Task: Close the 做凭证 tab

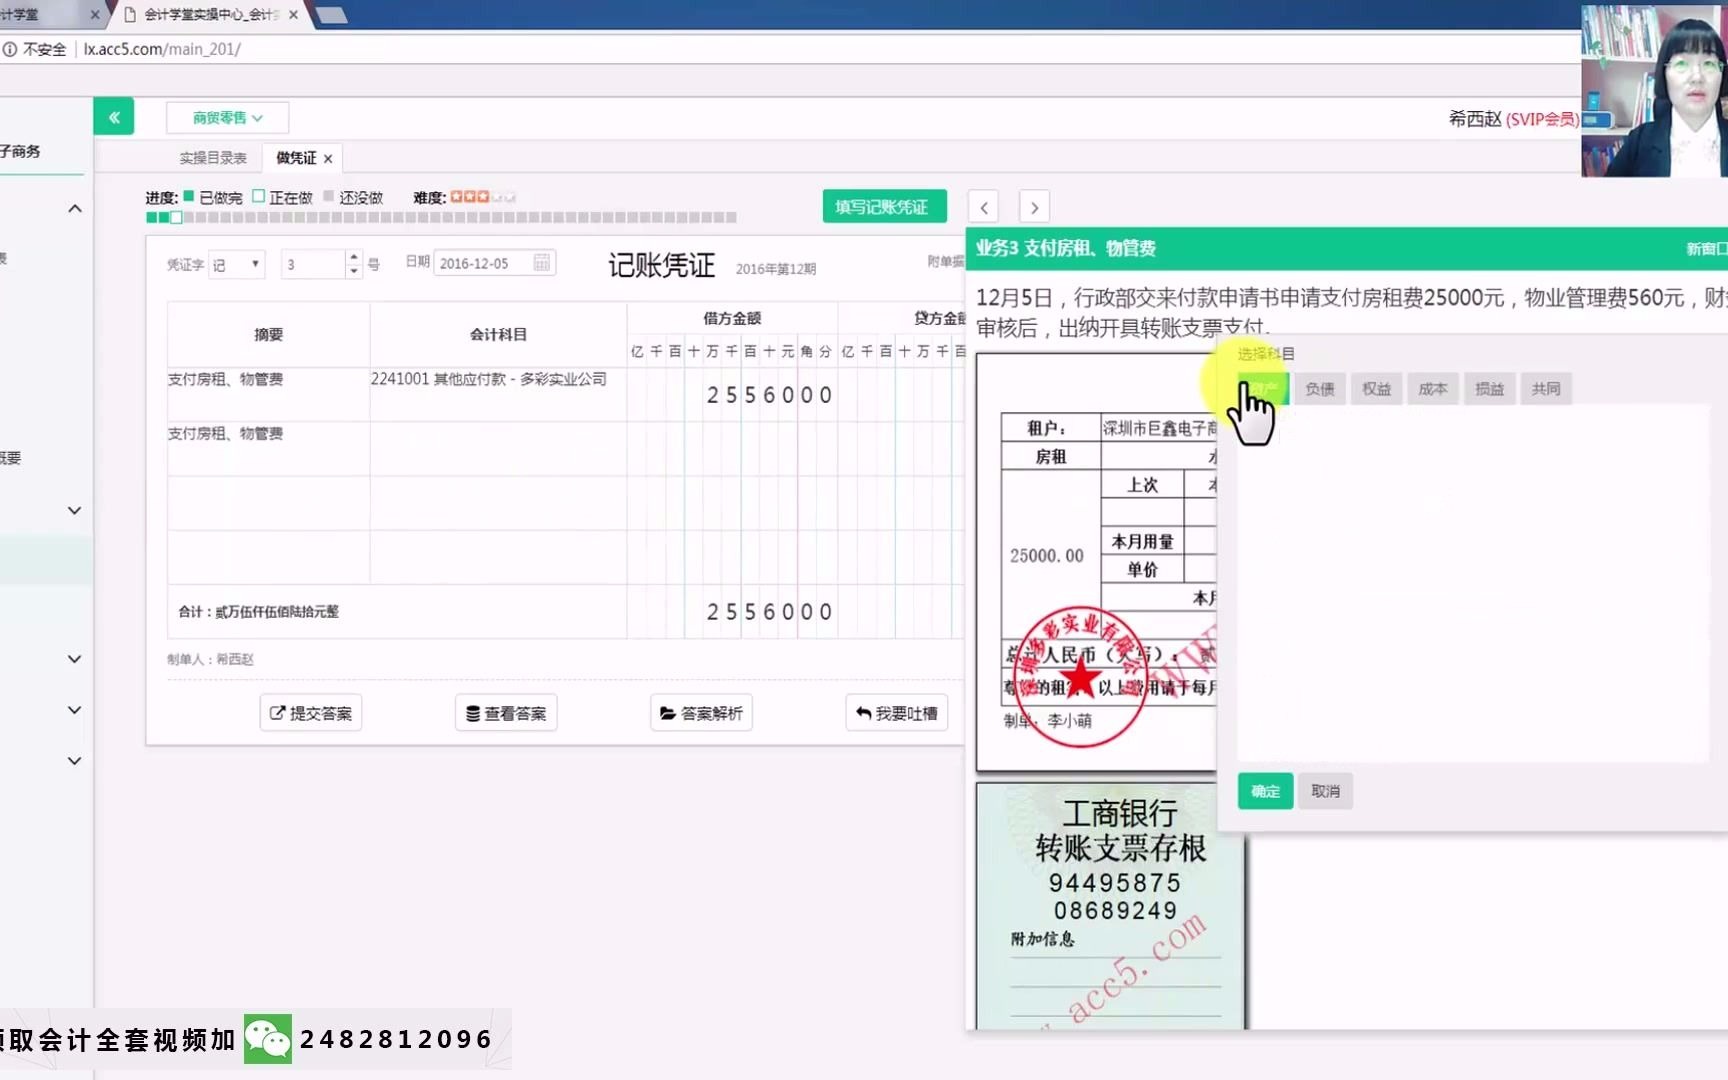Action: [x=328, y=159]
